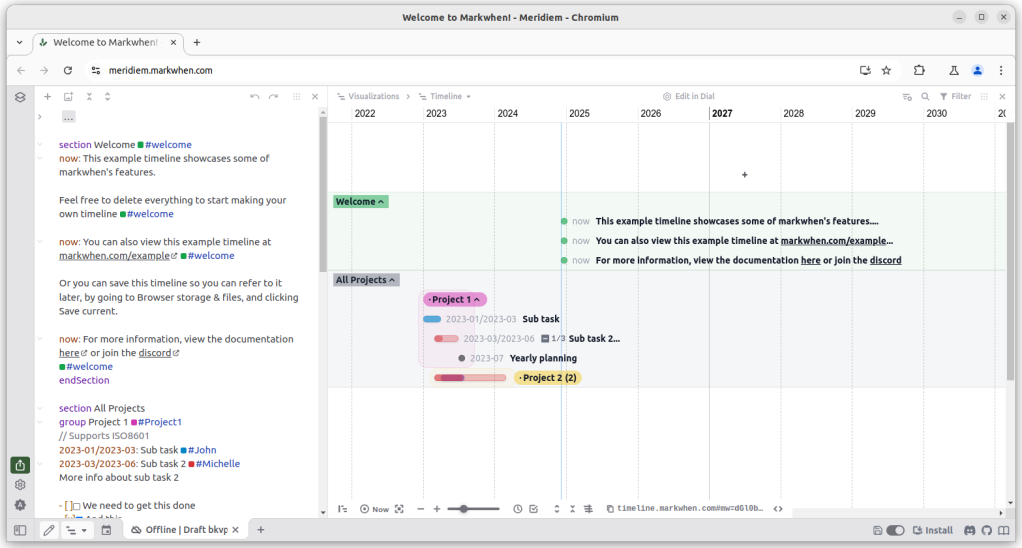Image resolution: width=1022 pixels, height=548 pixels.
Task: Click the search magnifier in timeline header
Action: 925,96
